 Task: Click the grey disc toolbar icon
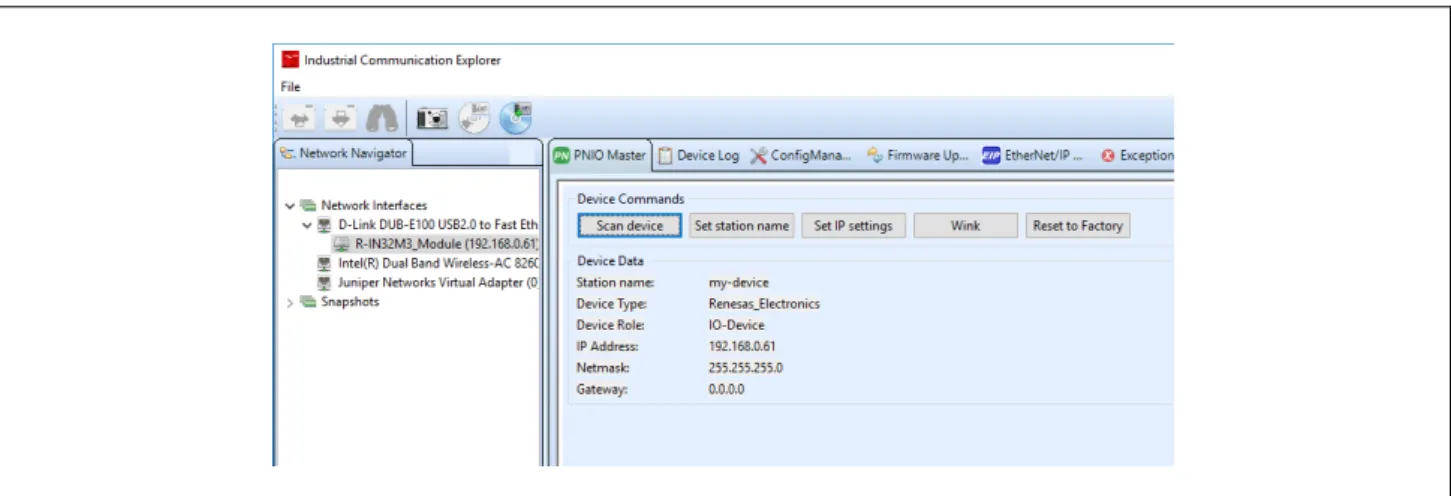point(474,119)
